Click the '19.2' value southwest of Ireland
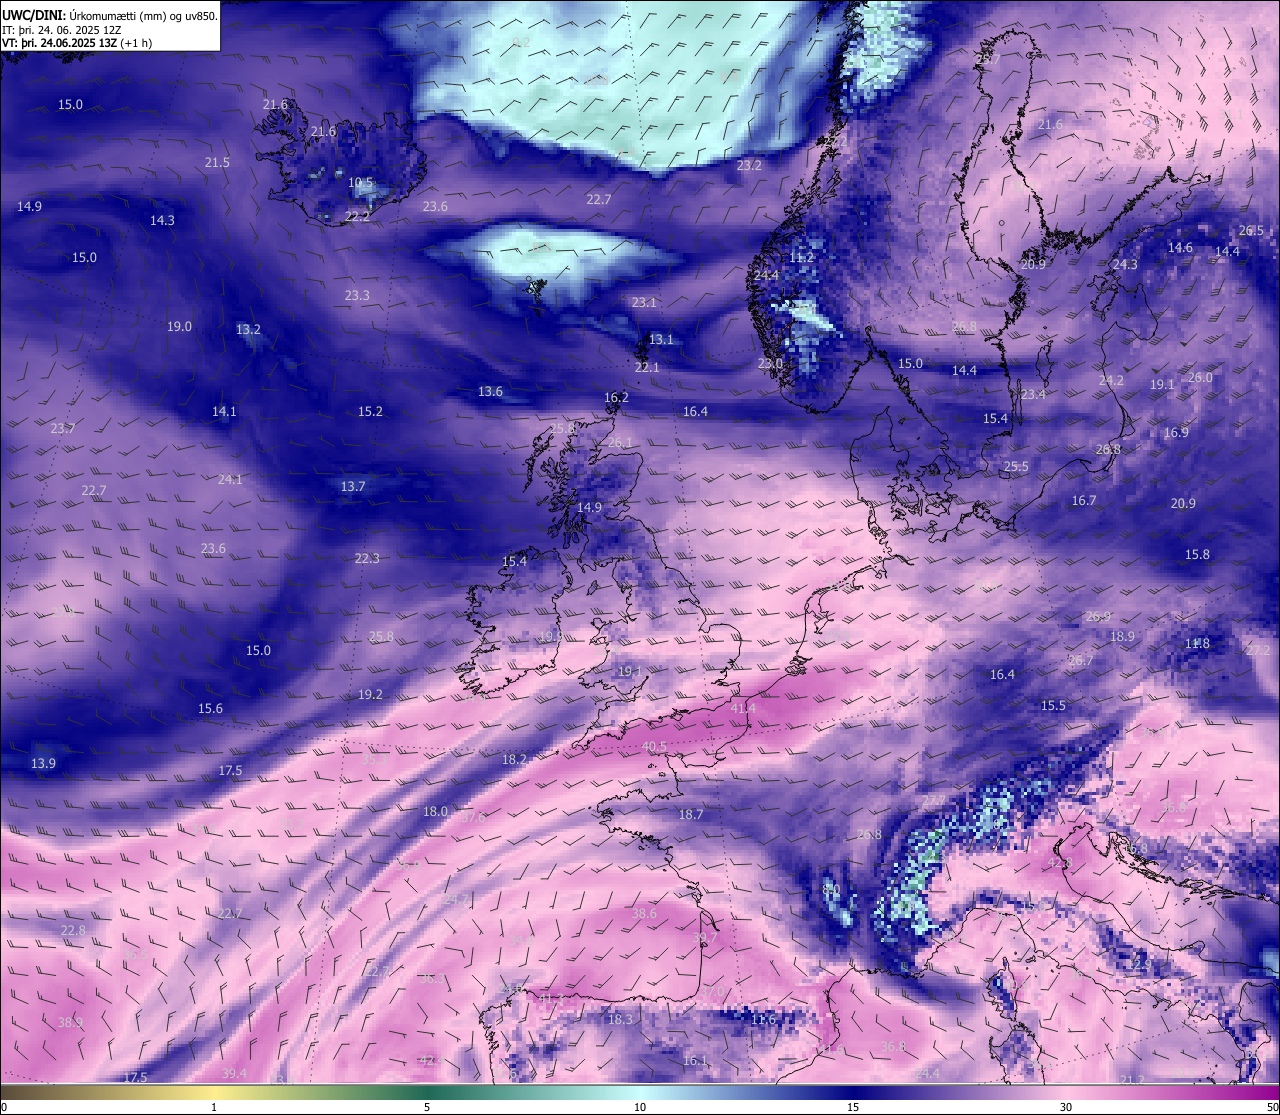1280x1115 pixels. pyautogui.click(x=370, y=694)
